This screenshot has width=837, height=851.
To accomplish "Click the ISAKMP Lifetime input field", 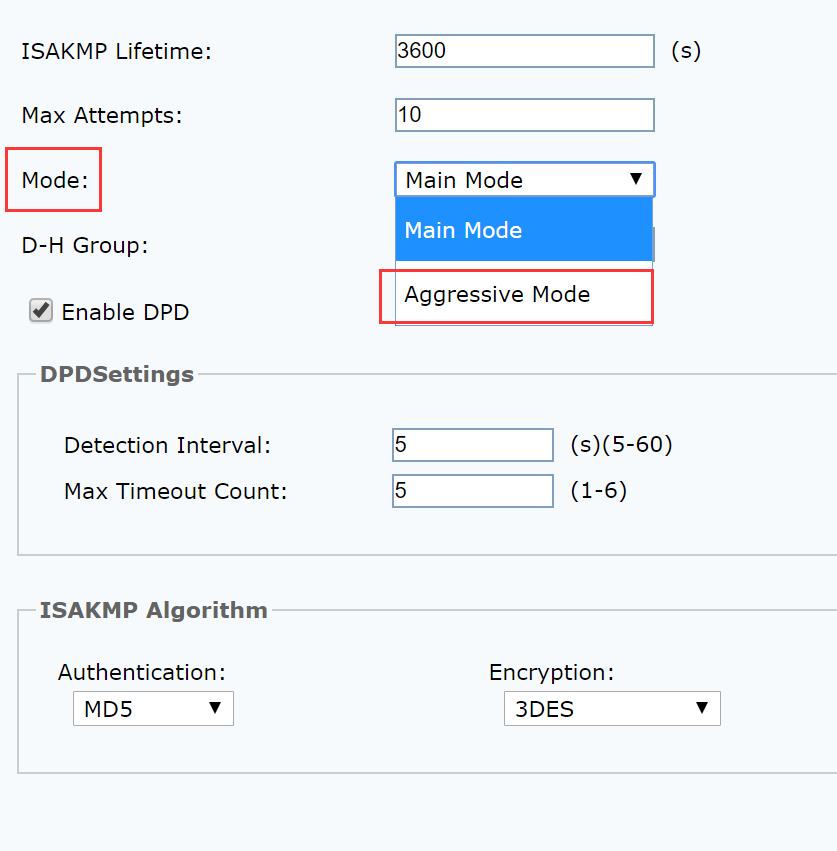I will (x=524, y=51).
